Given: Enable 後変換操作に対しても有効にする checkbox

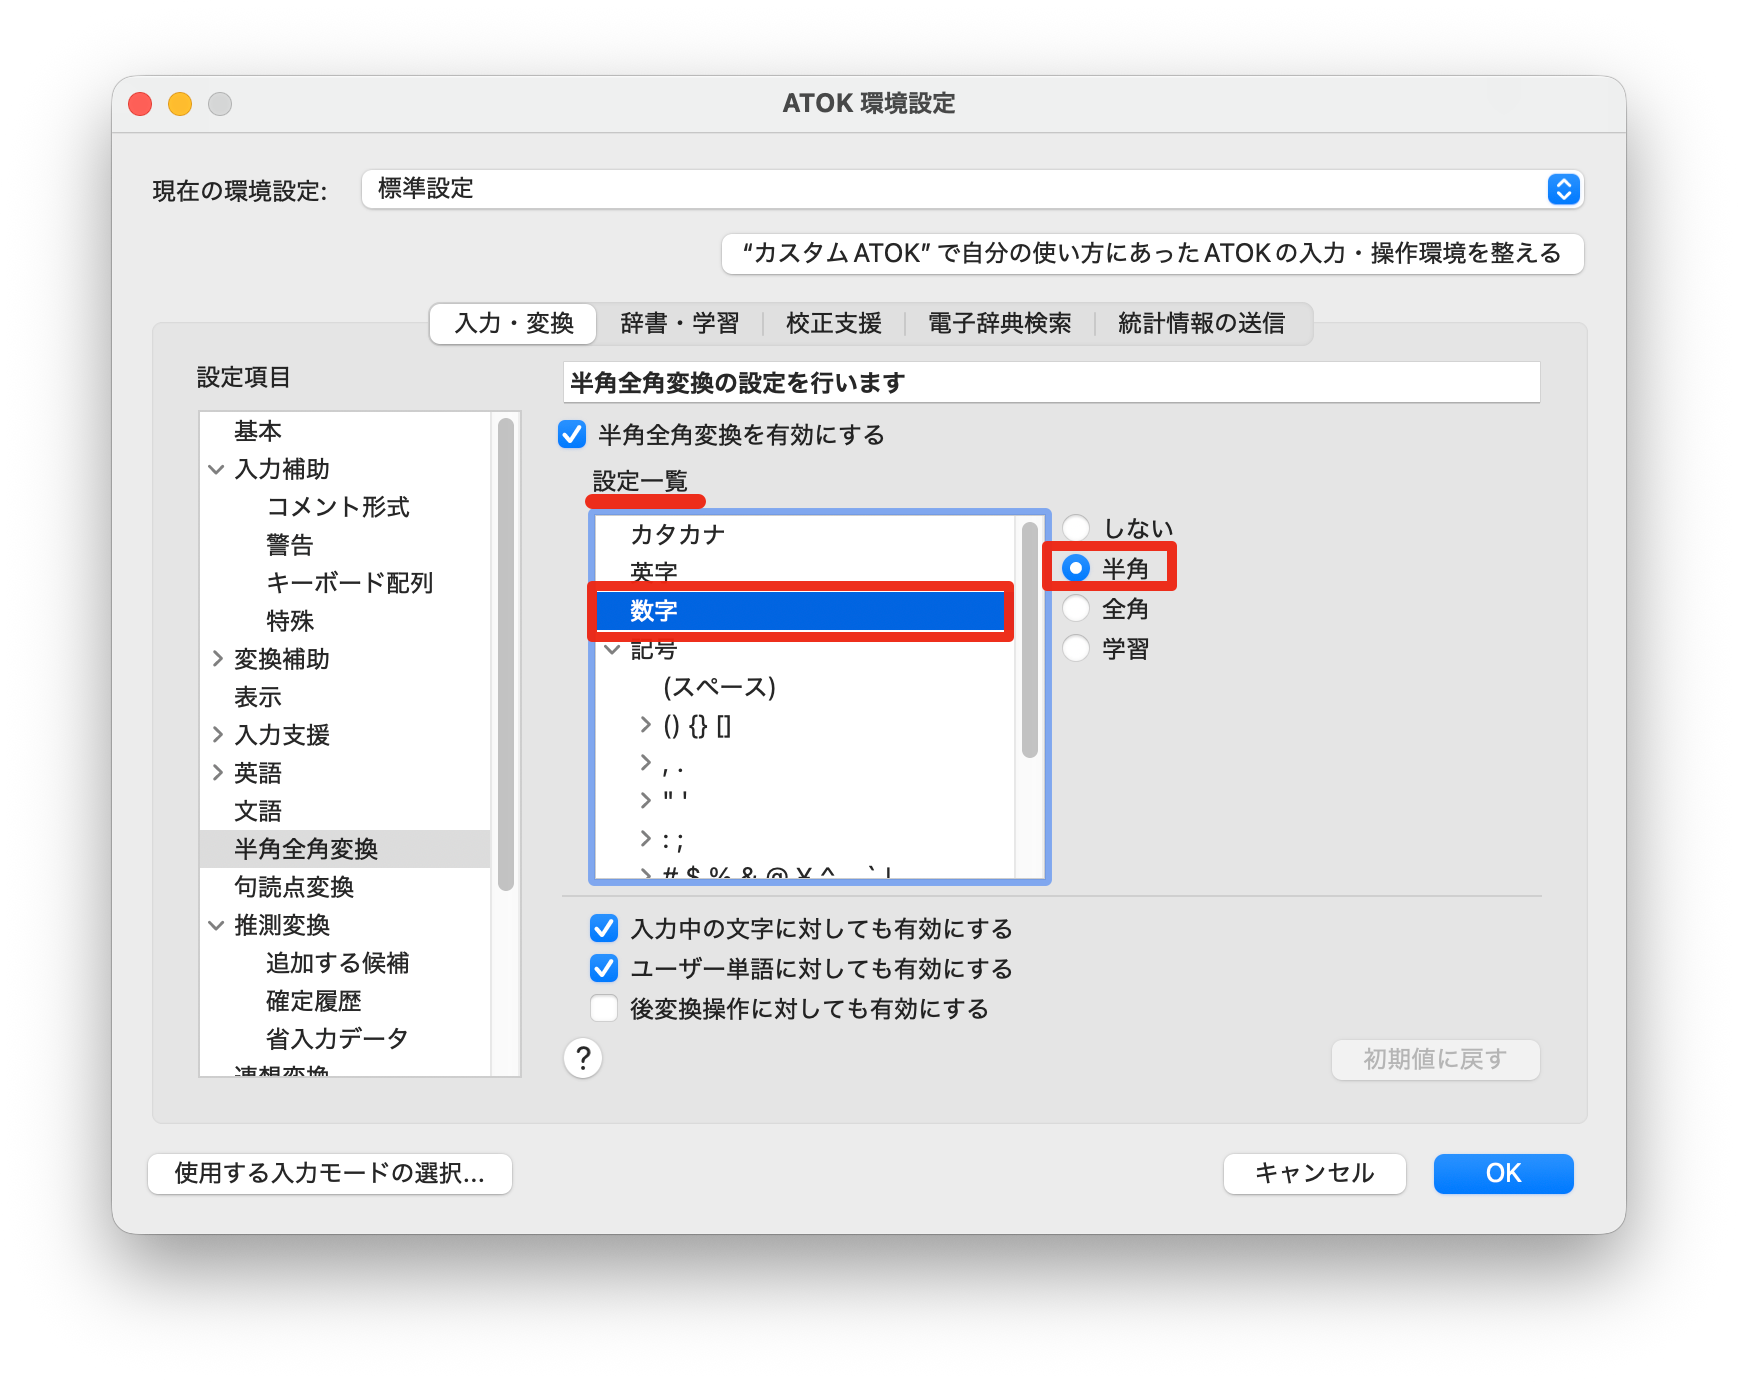Looking at the screenshot, I should coord(604,1008).
